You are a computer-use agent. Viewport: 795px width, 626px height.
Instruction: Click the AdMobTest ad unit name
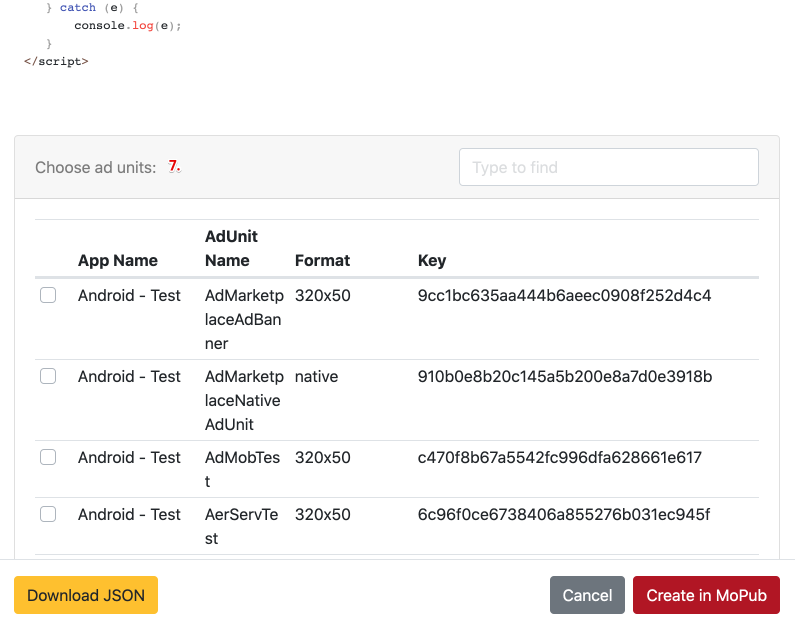pos(242,469)
